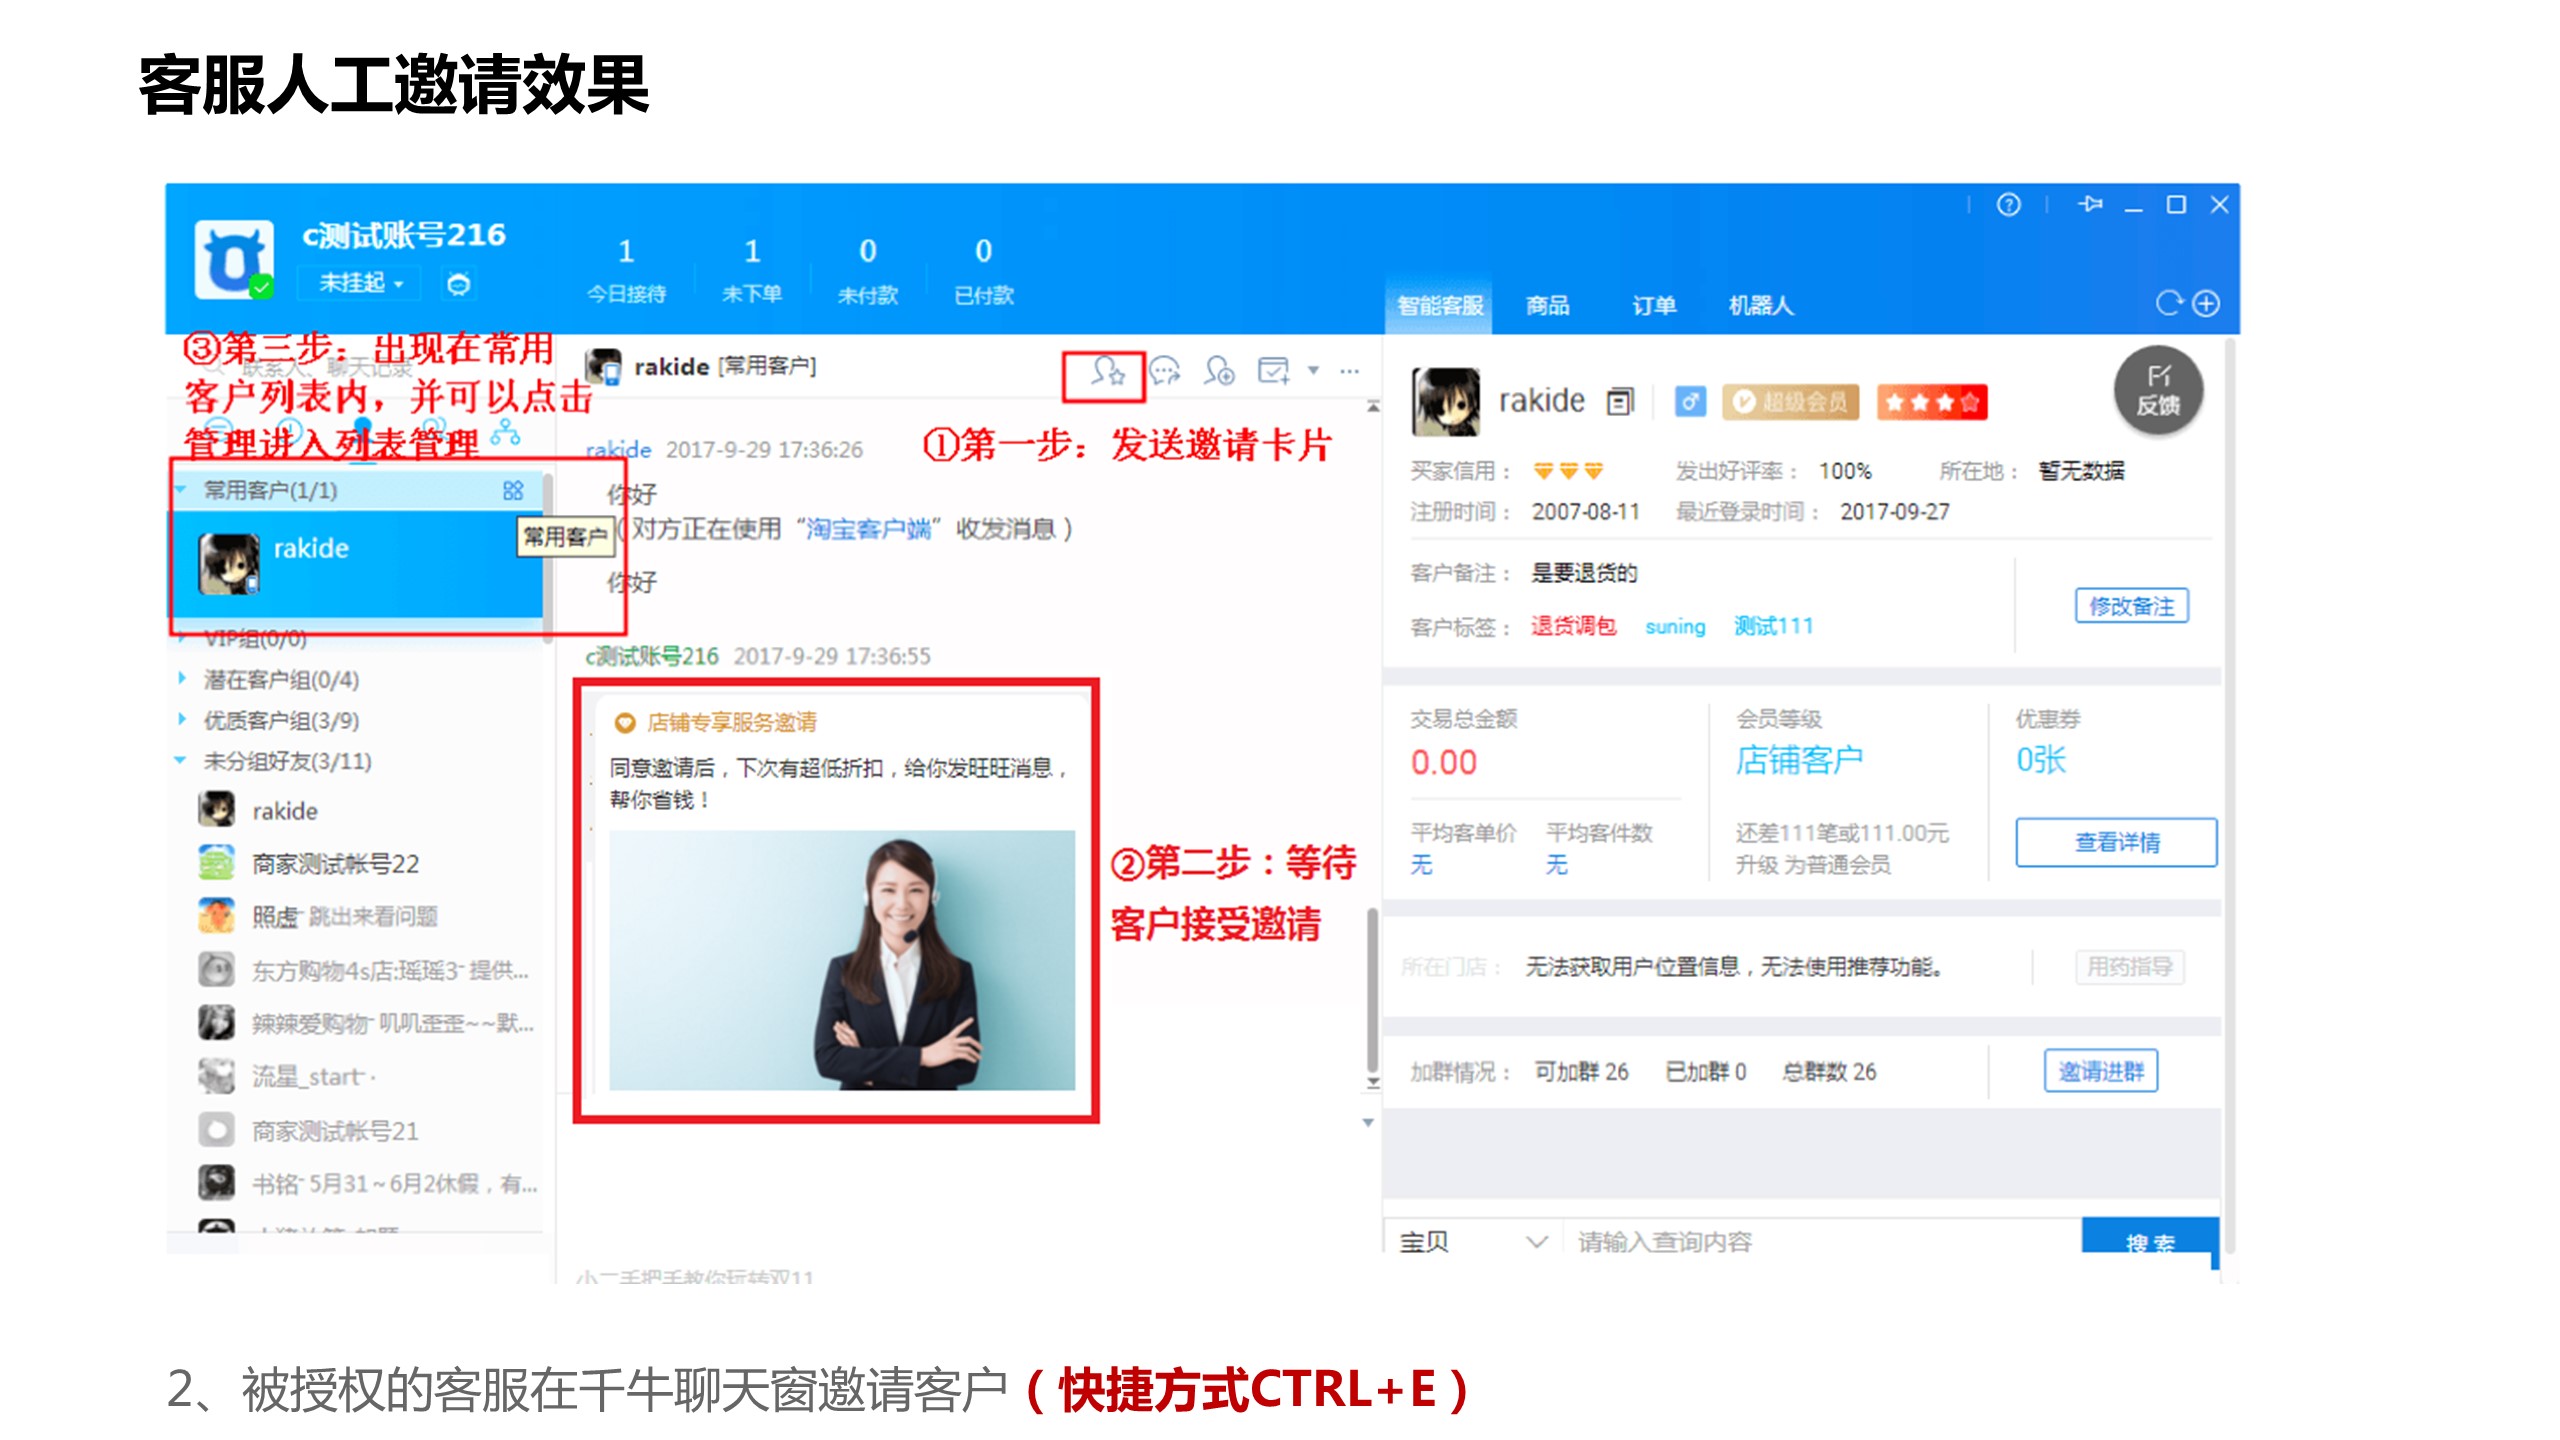The width and height of the screenshot is (2560, 1440).
Task: Click the 店铺客户 member level link
Action: [x=1799, y=760]
